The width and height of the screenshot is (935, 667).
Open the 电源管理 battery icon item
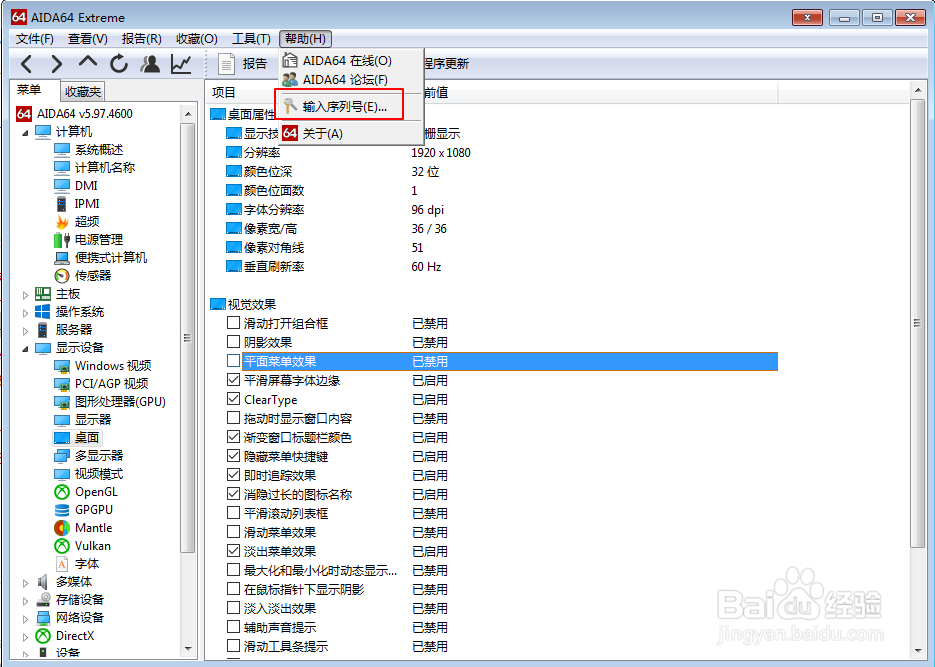tap(88, 240)
